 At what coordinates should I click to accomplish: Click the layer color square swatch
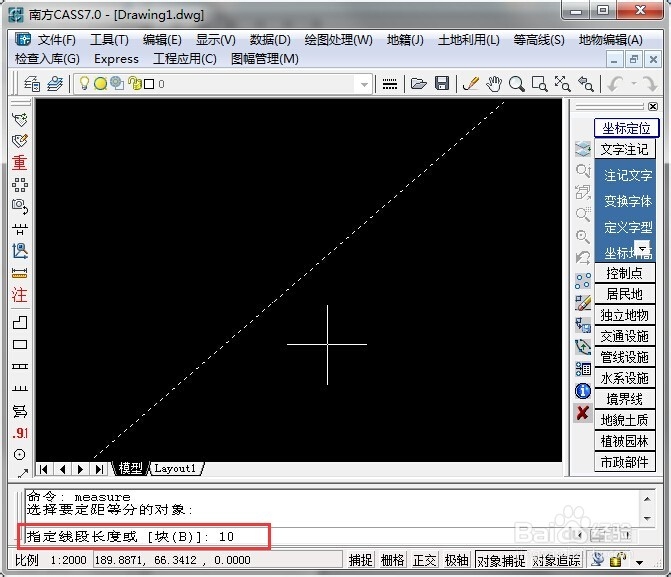pyautogui.click(x=149, y=84)
